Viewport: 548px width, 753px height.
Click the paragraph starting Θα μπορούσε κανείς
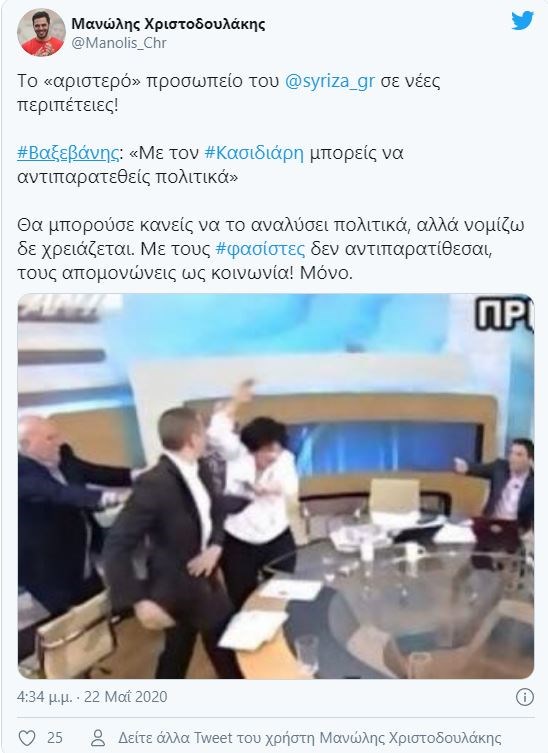271,249
